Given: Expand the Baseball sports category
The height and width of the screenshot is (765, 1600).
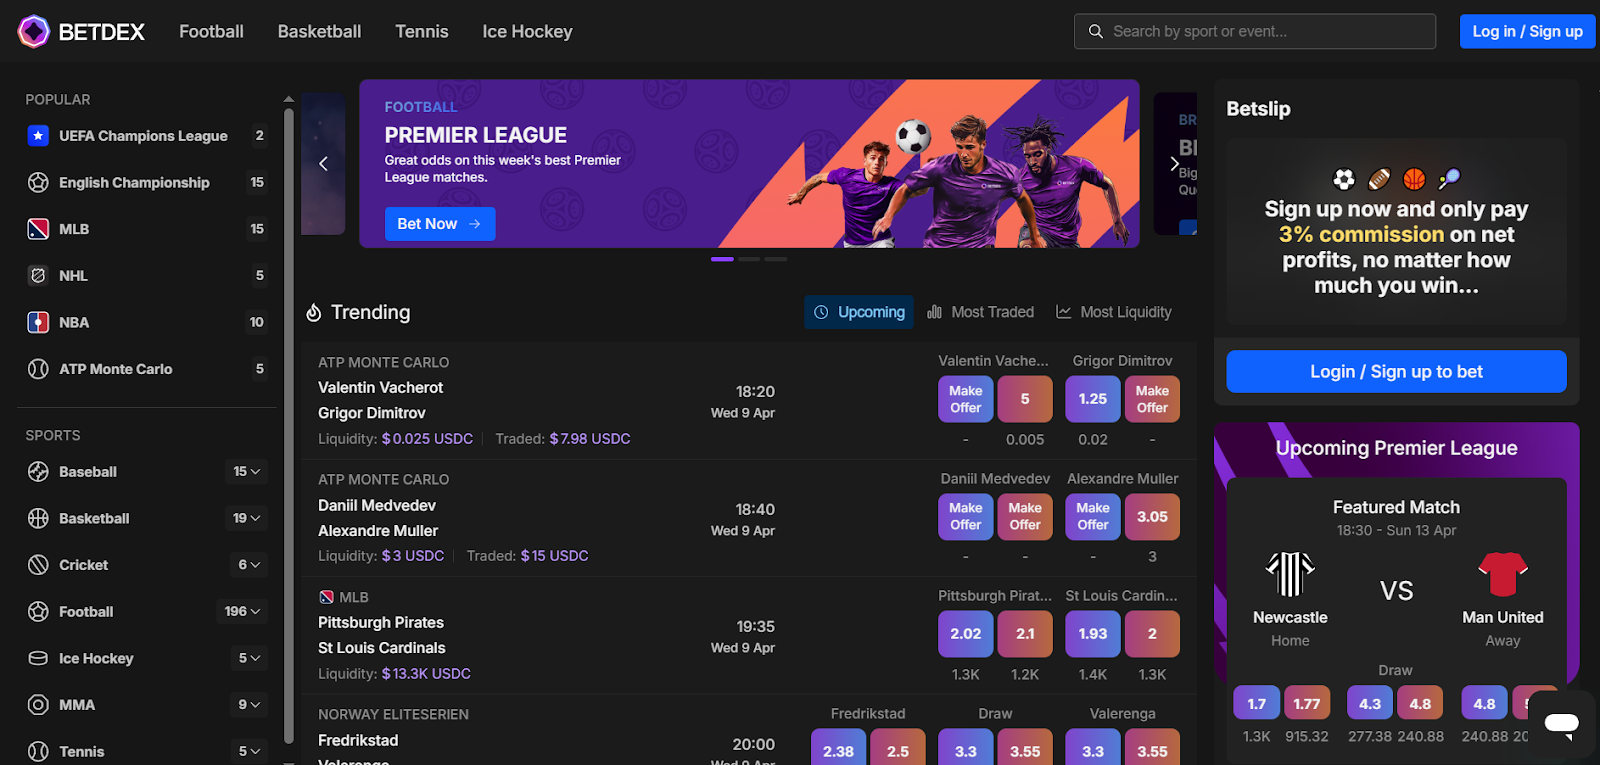Looking at the screenshot, I should pyautogui.click(x=247, y=471).
